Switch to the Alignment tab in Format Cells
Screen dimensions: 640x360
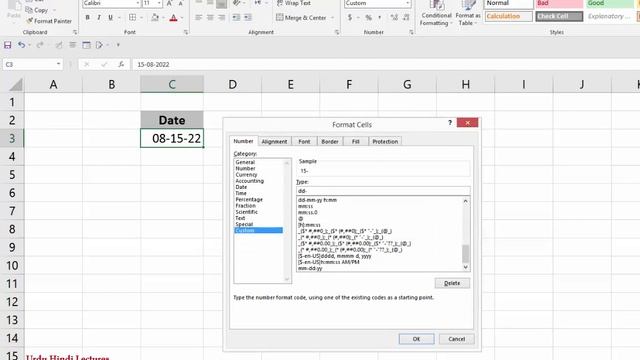coord(274,142)
